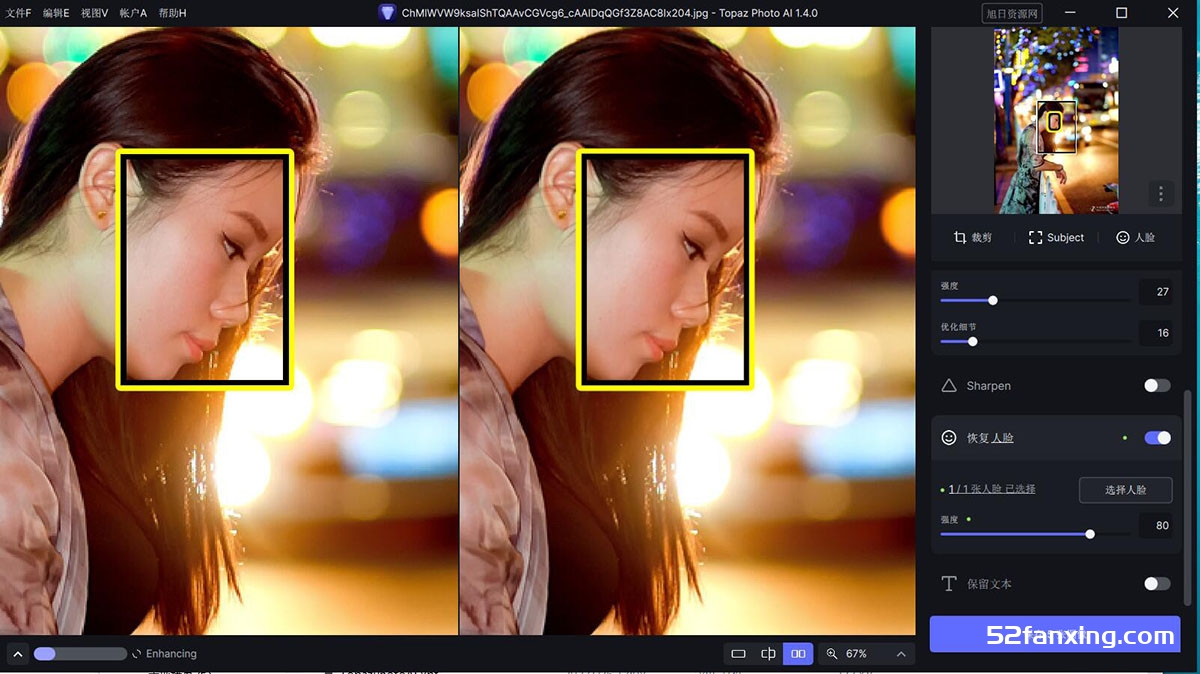Viewport: 1200px width, 674px height.
Task: Click the upper 强度 slider handle at 27
Action: point(993,300)
